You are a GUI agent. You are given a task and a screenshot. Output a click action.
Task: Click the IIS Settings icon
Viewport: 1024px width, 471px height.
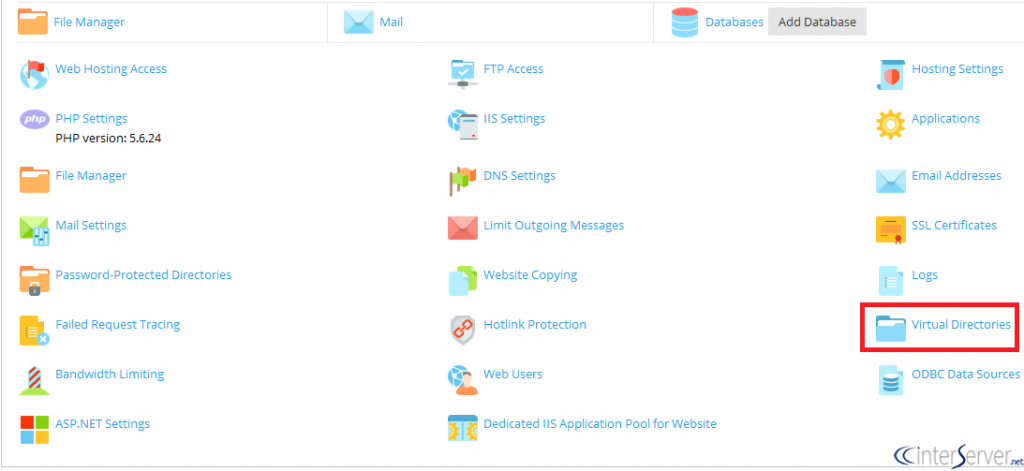point(463,124)
